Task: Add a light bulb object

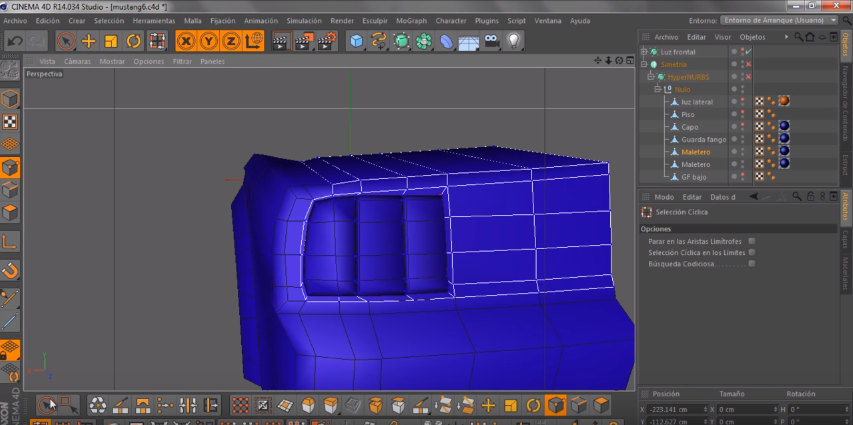Action: click(514, 41)
